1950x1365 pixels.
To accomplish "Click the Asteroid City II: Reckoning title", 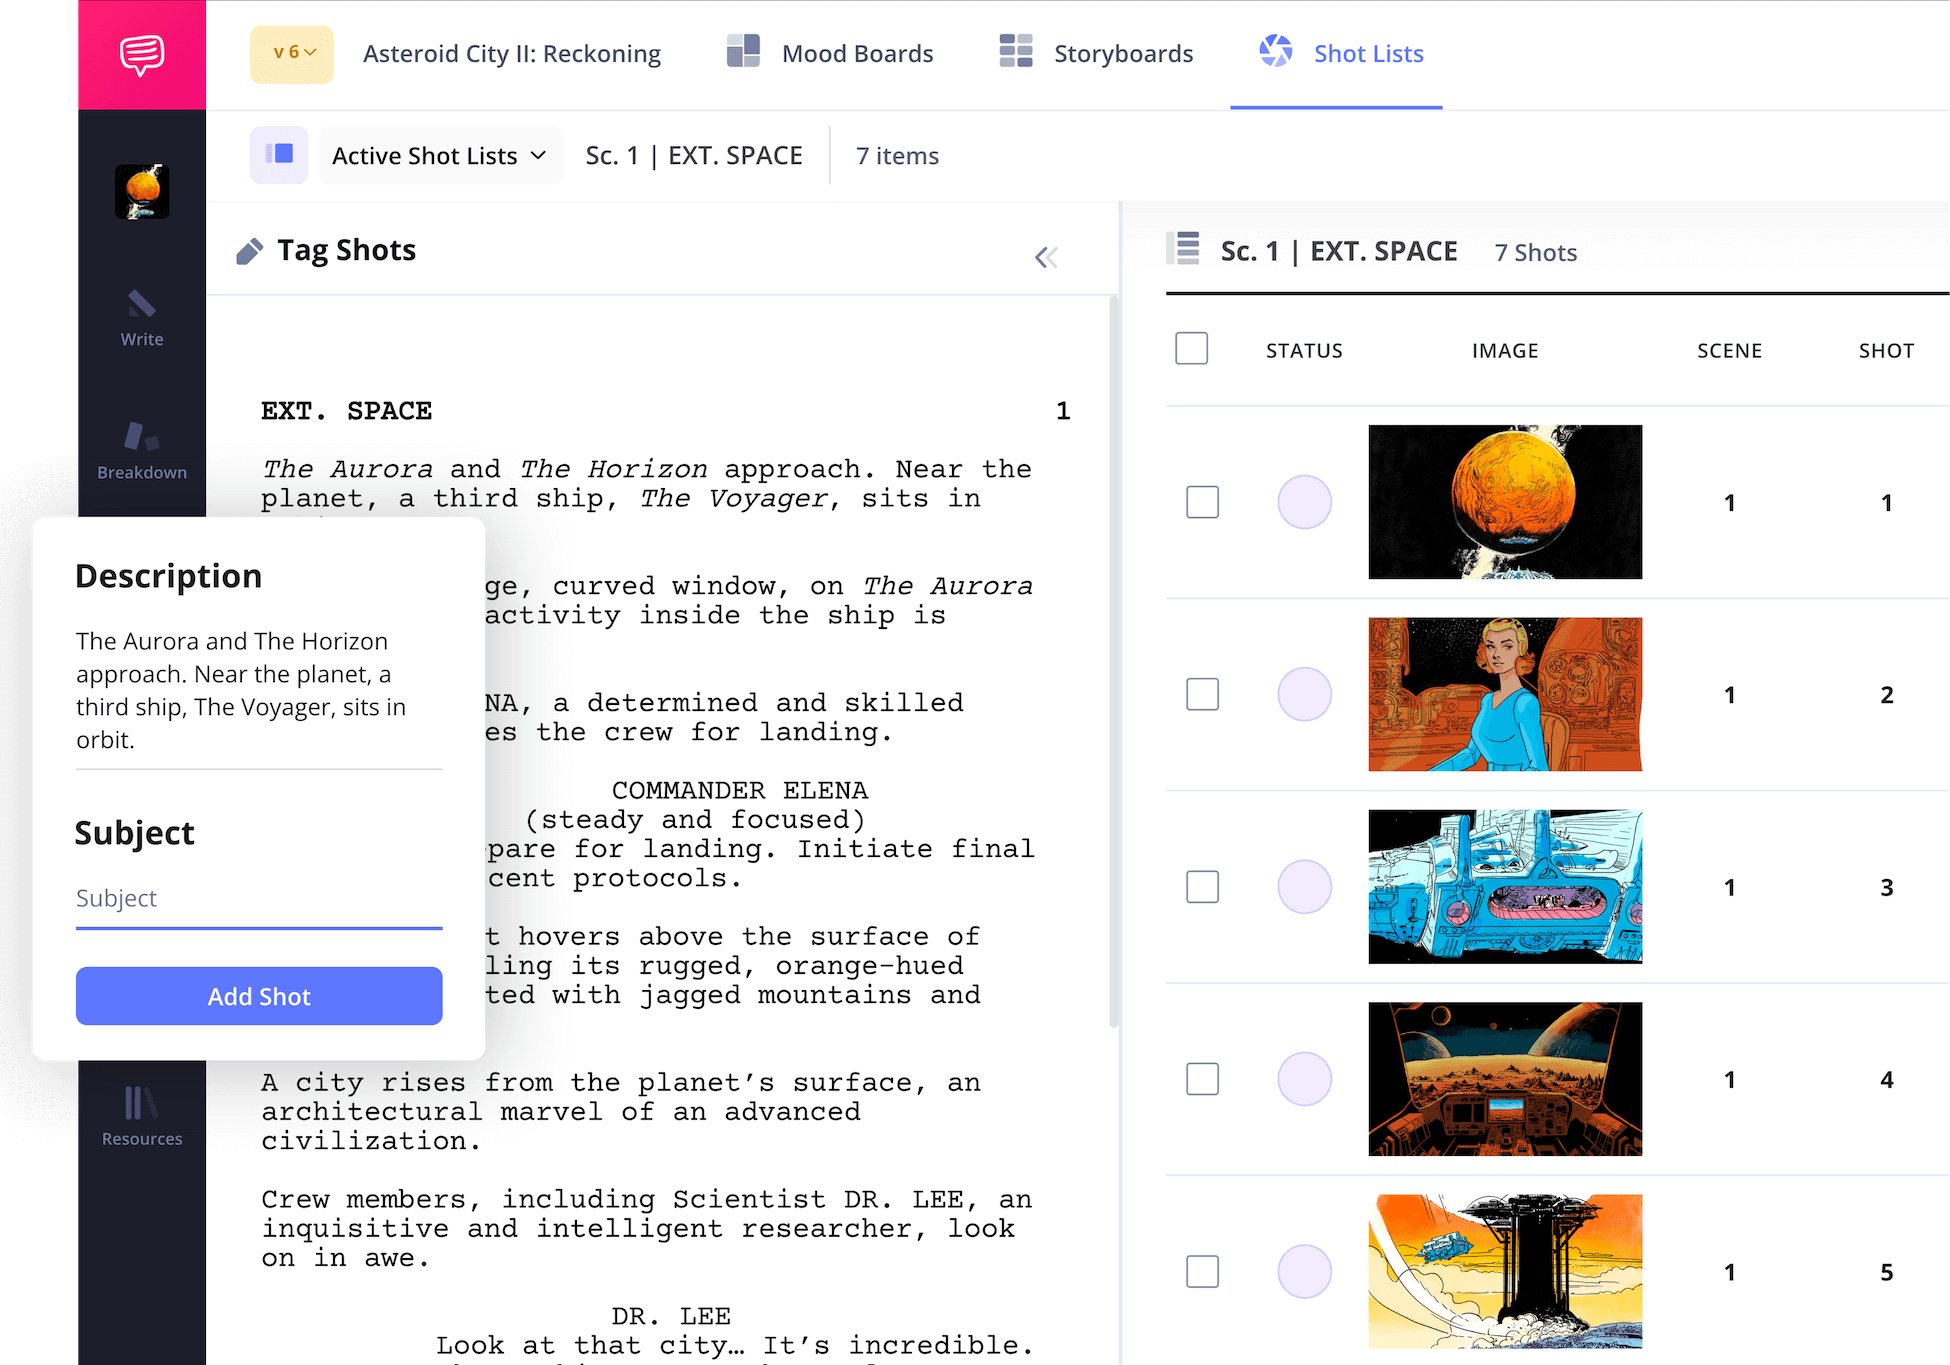I will (x=512, y=54).
